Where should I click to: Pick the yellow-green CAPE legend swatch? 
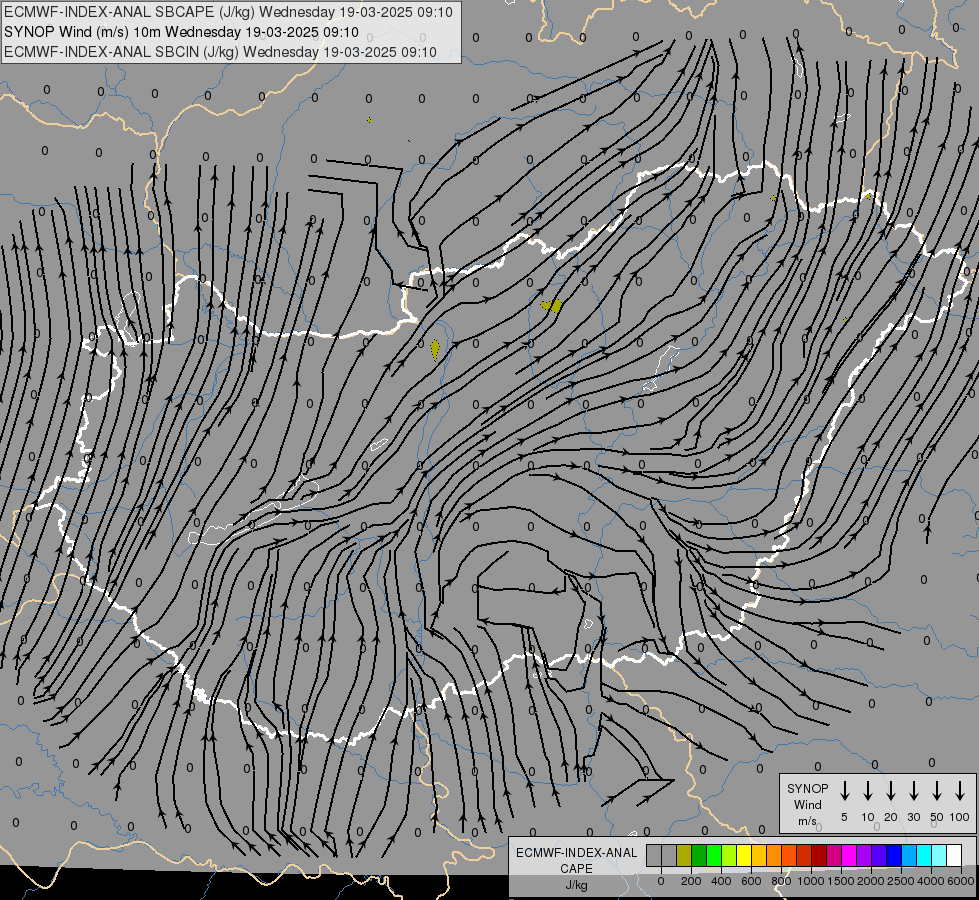(729, 855)
